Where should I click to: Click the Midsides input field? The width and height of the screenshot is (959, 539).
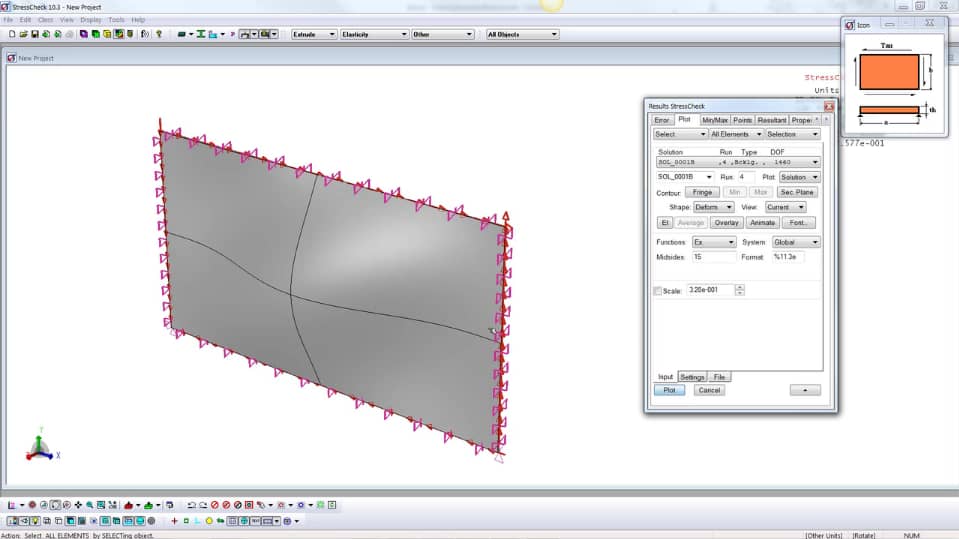pos(714,257)
